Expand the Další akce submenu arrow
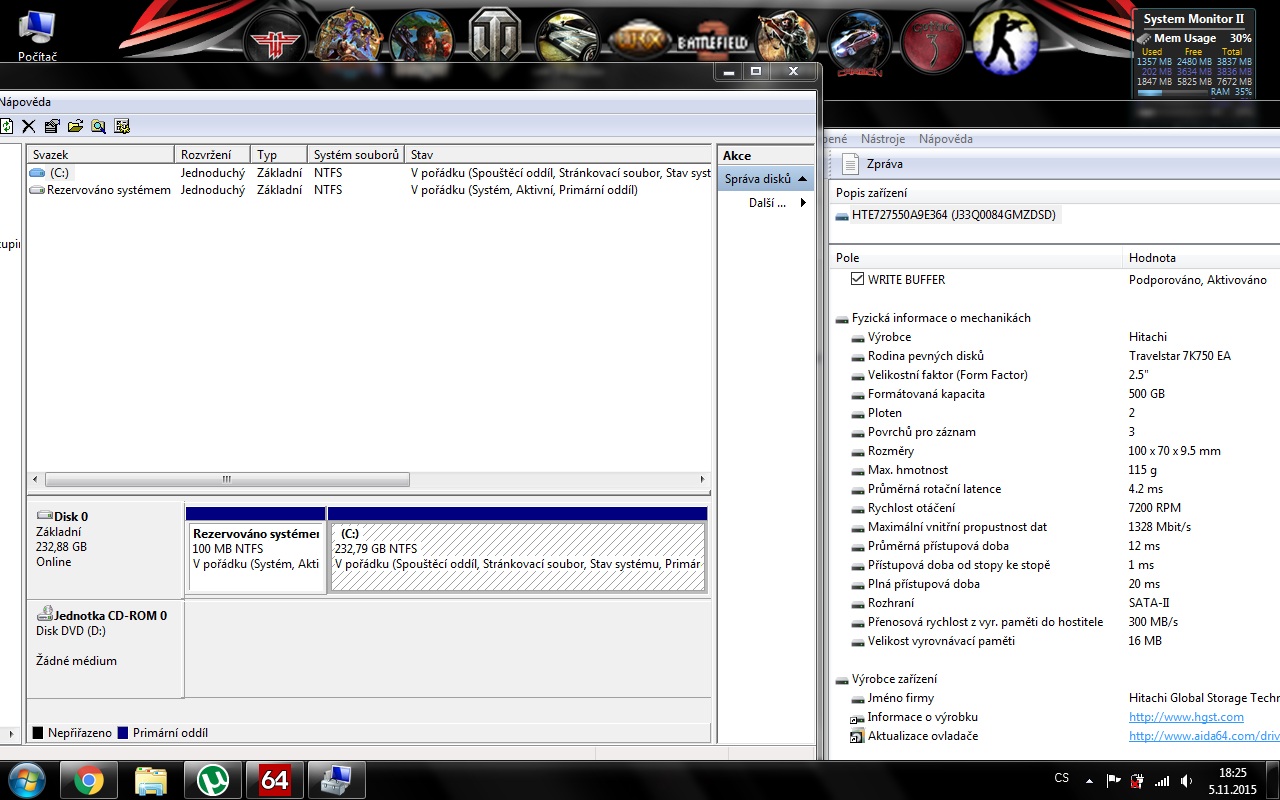The height and width of the screenshot is (800, 1280). 802,203
